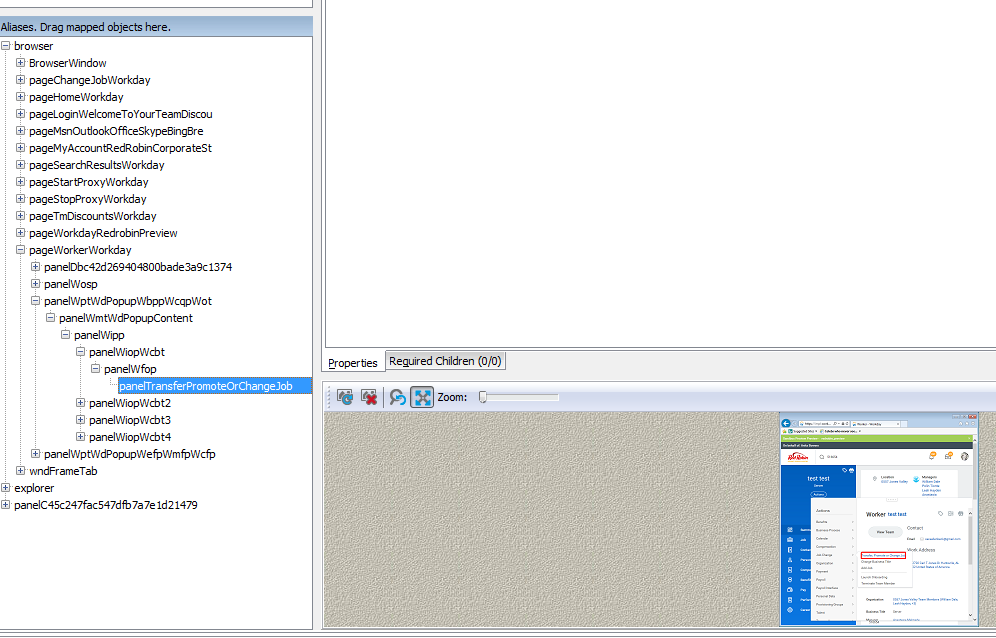The height and width of the screenshot is (638, 996).
Task: Select the explorer tree item
Action: 34,488
